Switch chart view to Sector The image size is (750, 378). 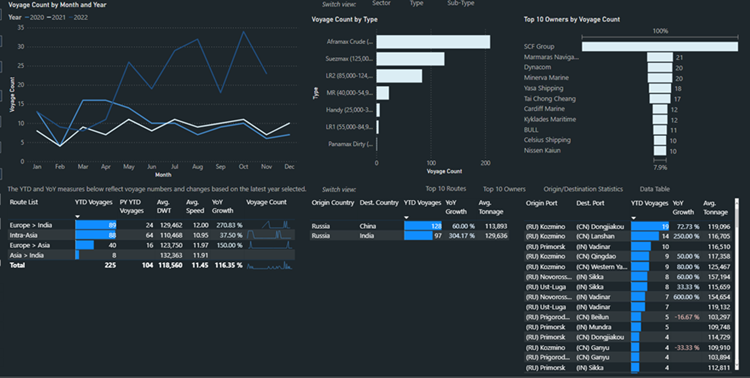[x=381, y=3]
